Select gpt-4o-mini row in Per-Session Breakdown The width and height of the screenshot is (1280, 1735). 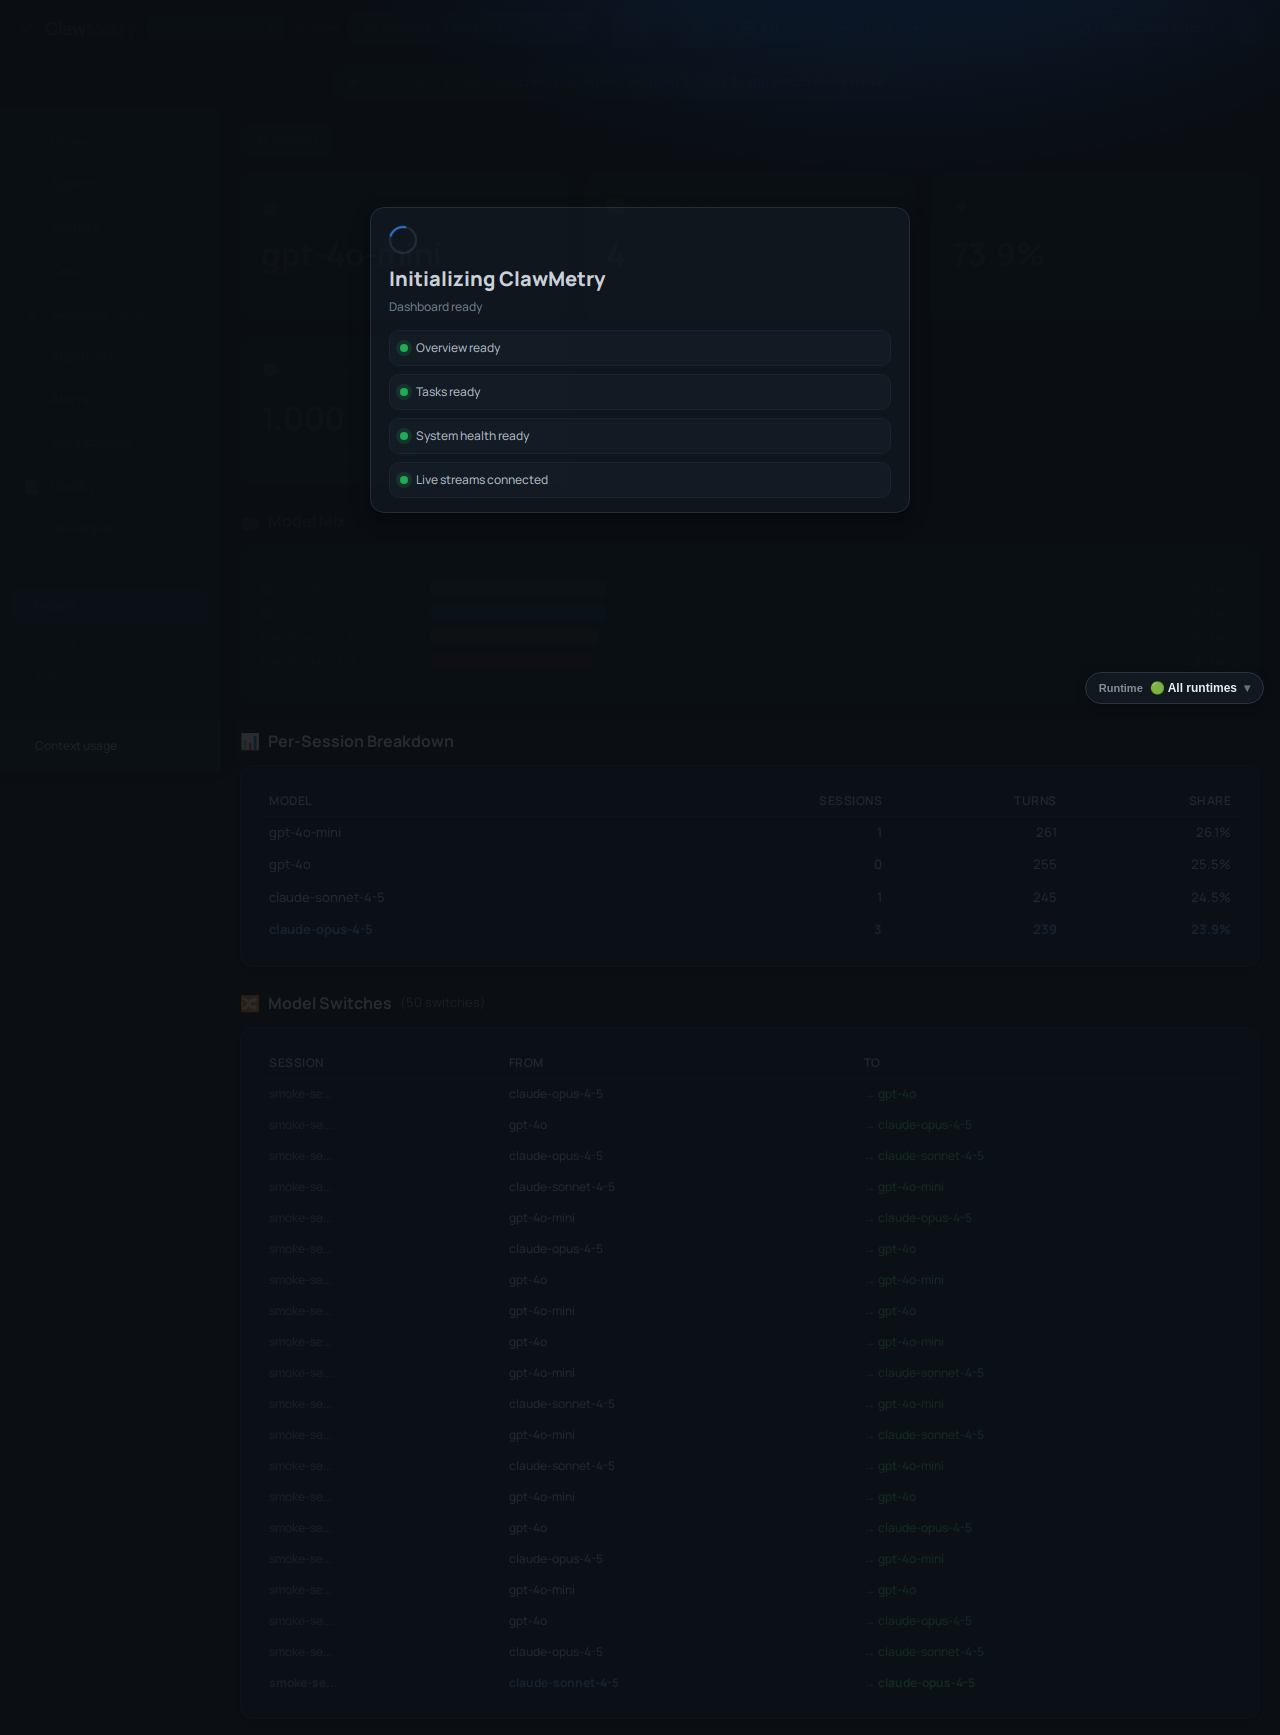(750, 832)
